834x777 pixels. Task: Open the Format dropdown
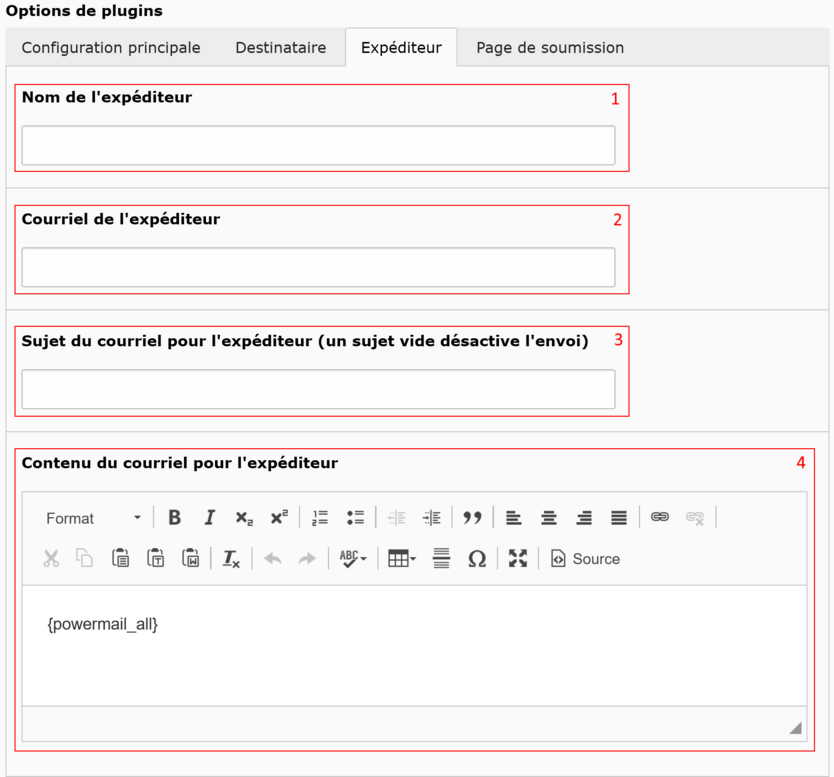coord(93,518)
